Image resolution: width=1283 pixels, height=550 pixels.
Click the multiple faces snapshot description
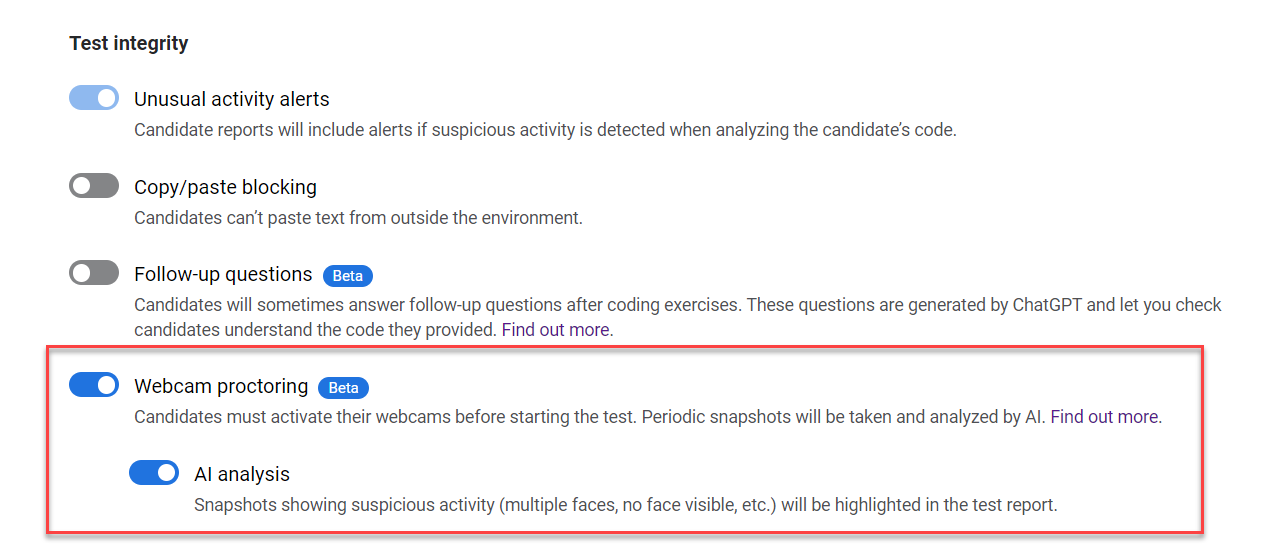click(625, 505)
